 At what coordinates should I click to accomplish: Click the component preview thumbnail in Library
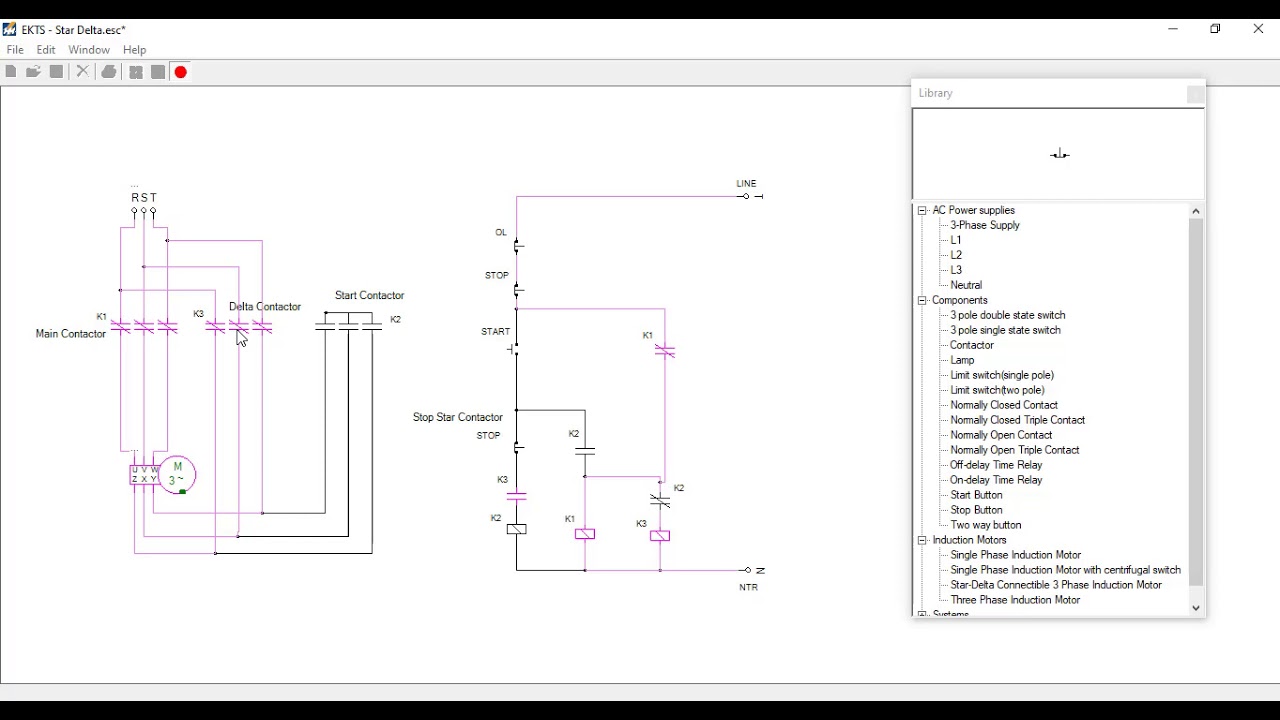click(1059, 154)
